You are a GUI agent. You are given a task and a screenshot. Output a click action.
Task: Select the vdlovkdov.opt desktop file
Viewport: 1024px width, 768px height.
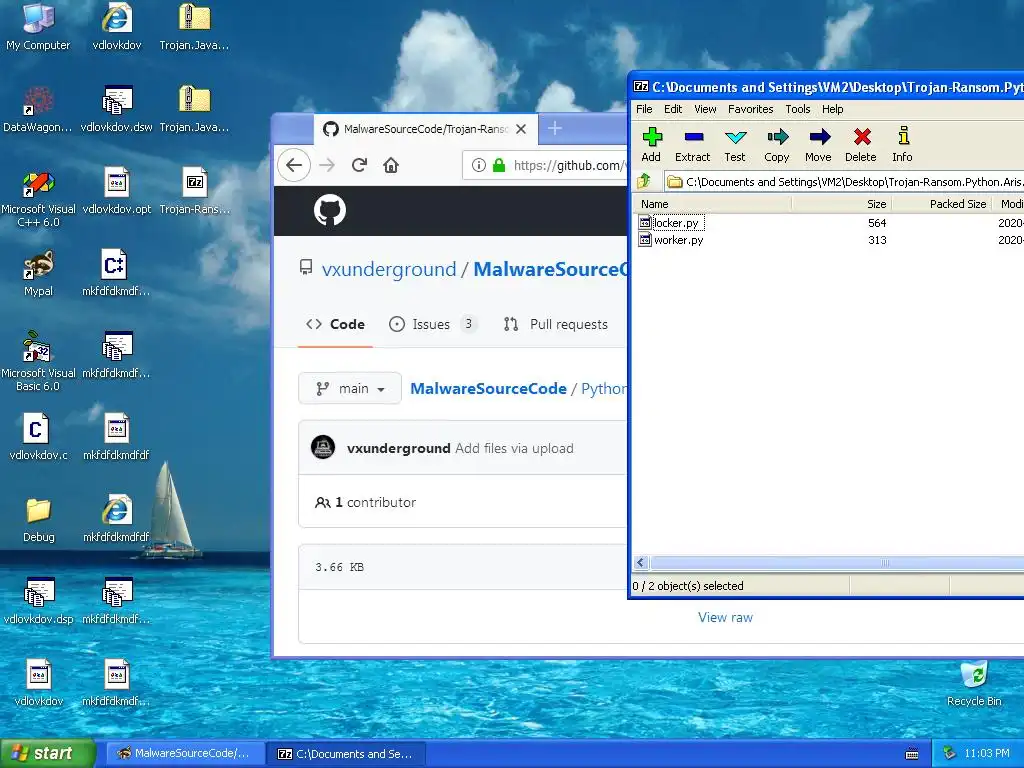coord(116,191)
